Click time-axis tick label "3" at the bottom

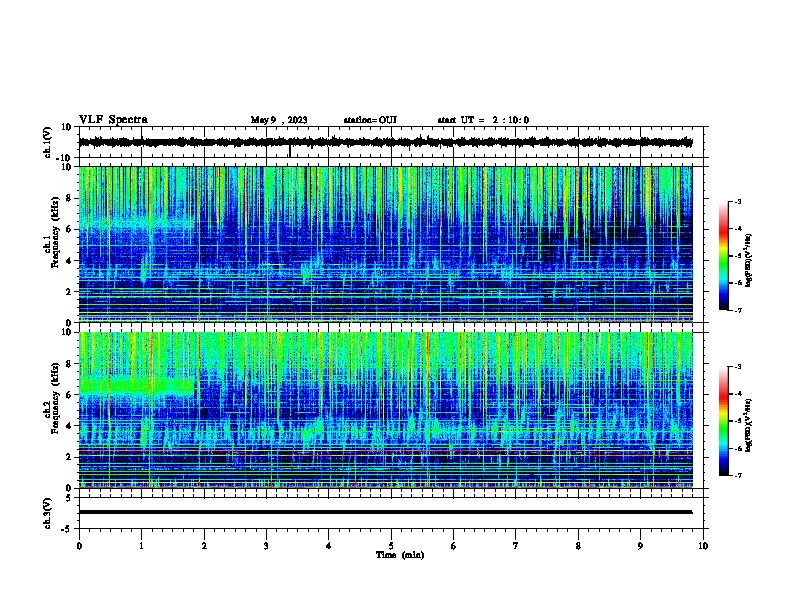pos(266,546)
